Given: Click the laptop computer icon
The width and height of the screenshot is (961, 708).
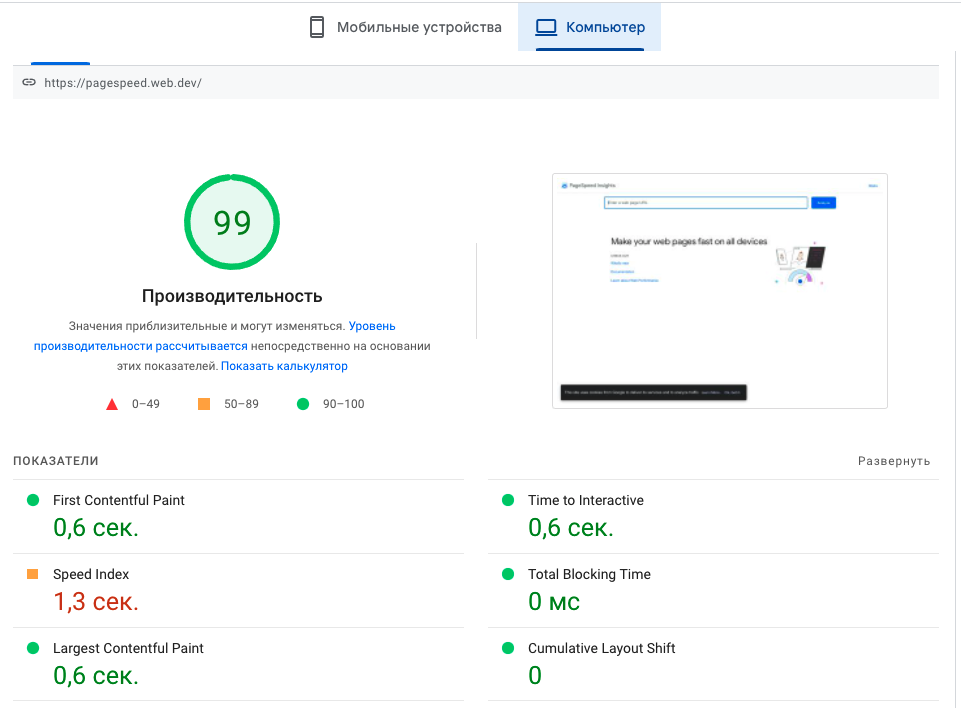Looking at the screenshot, I should tap(546, 27).
